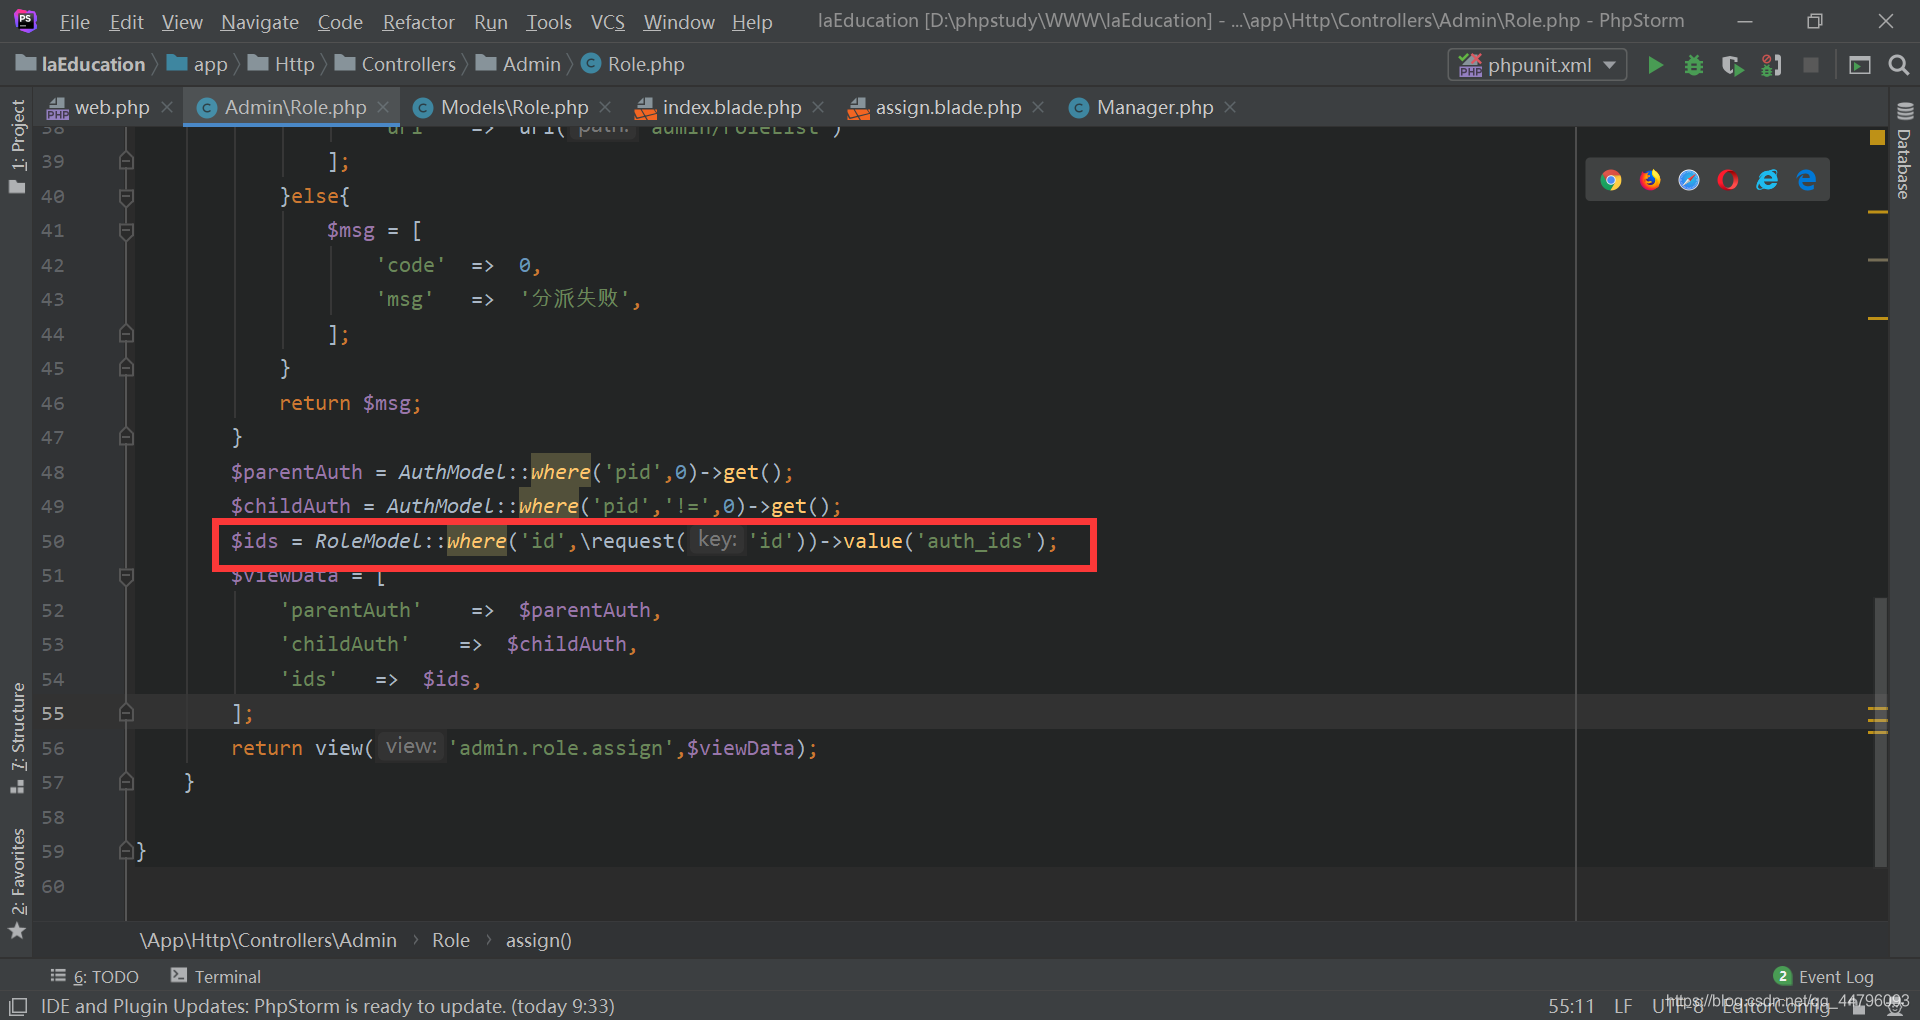1920x1020 pixels.
Task: Open preview in Chrome browser
Action: [x=1610, y=180]
